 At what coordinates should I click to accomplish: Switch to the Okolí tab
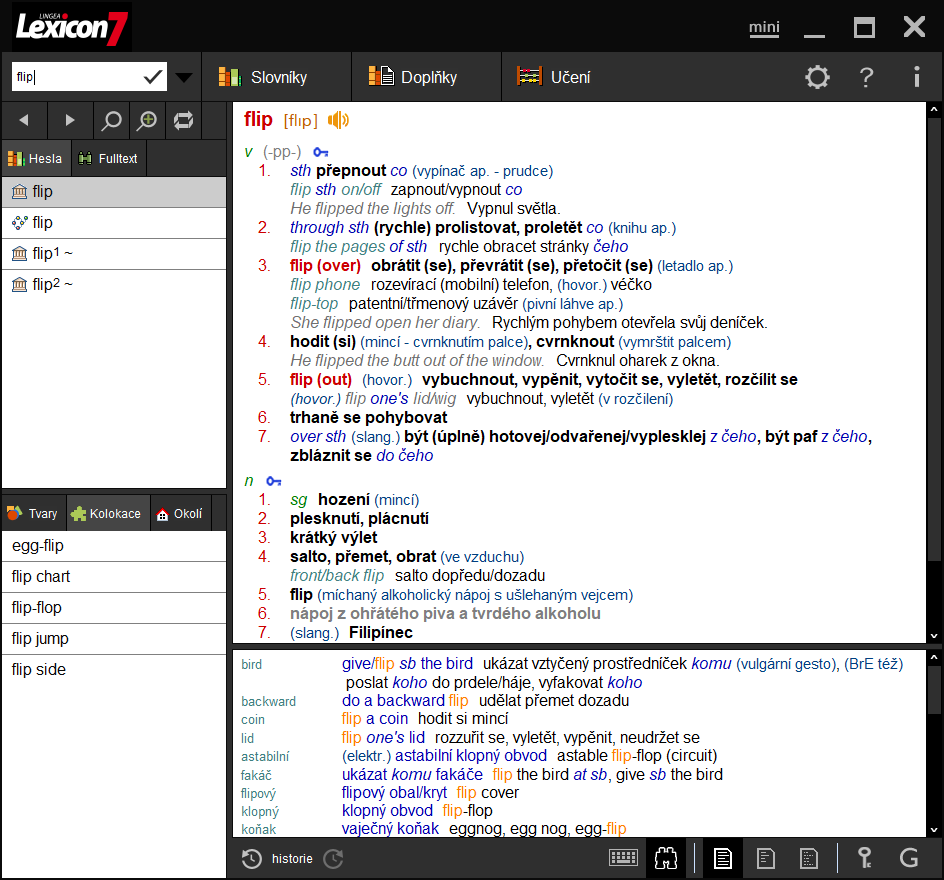coord(180,513)
